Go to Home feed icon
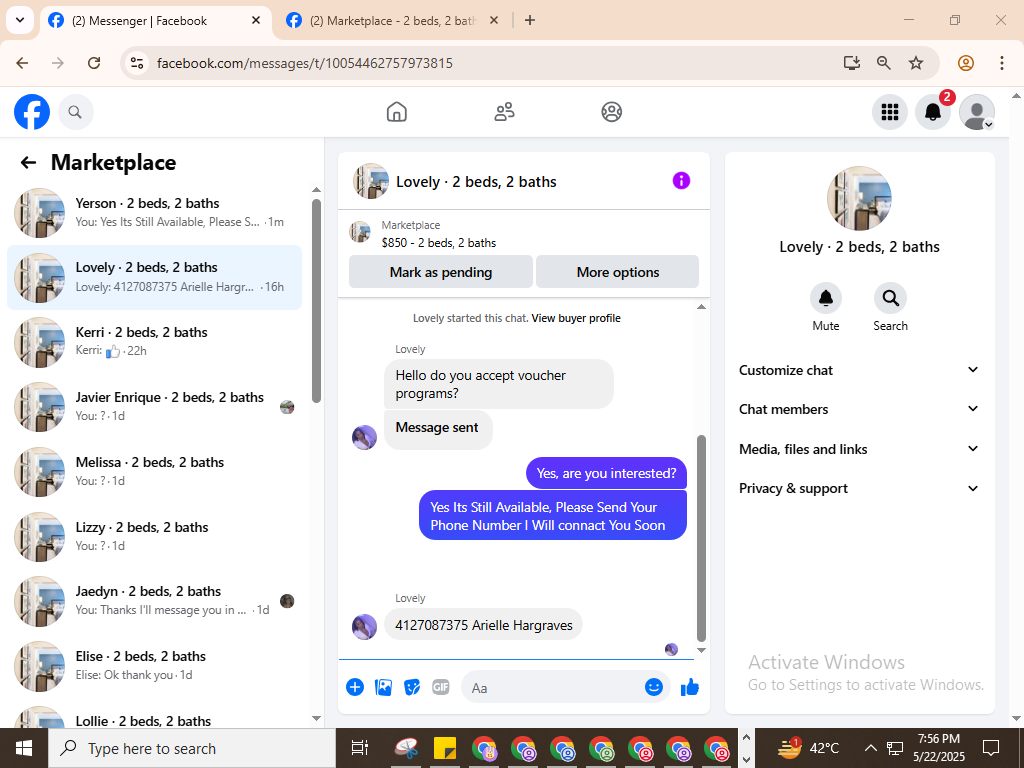 396,112
